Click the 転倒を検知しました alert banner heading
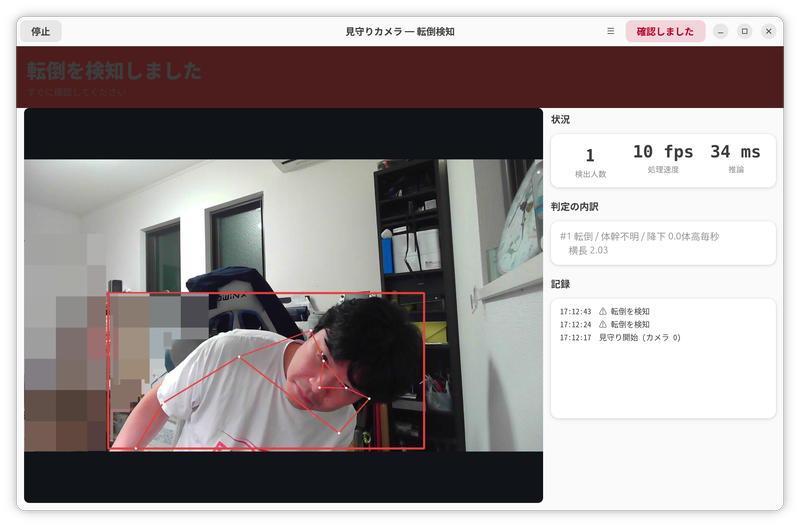The image size is (800, 527). coord(114,71)
